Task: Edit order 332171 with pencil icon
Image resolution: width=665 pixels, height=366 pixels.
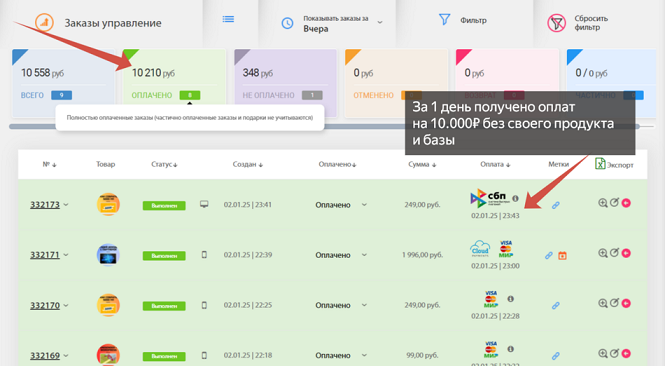Action: [x=614, y=253]
